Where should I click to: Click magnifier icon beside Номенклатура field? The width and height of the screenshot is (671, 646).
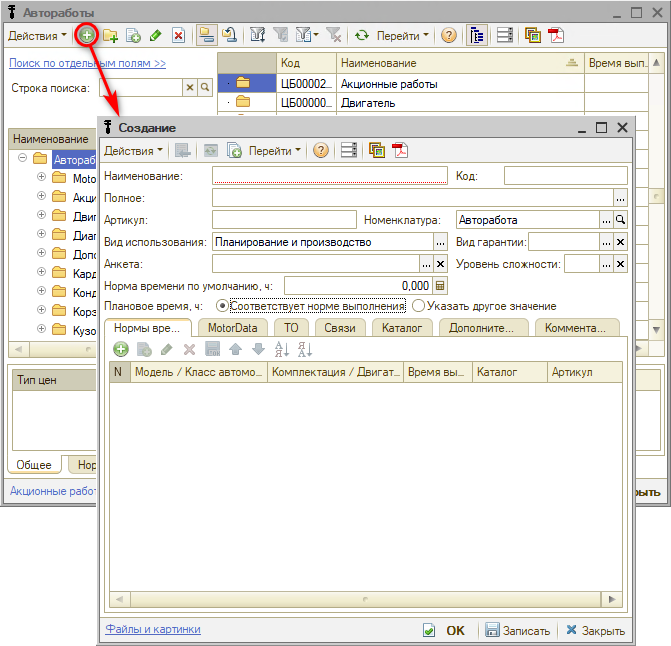pos(620,219)
